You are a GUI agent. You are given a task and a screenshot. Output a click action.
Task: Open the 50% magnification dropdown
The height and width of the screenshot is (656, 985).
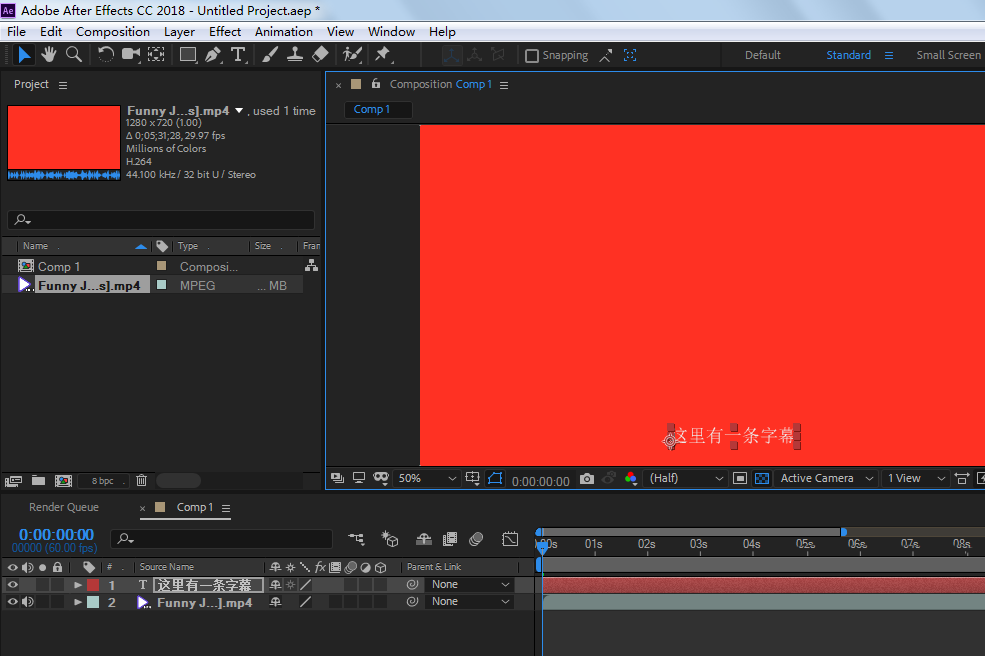427,478
